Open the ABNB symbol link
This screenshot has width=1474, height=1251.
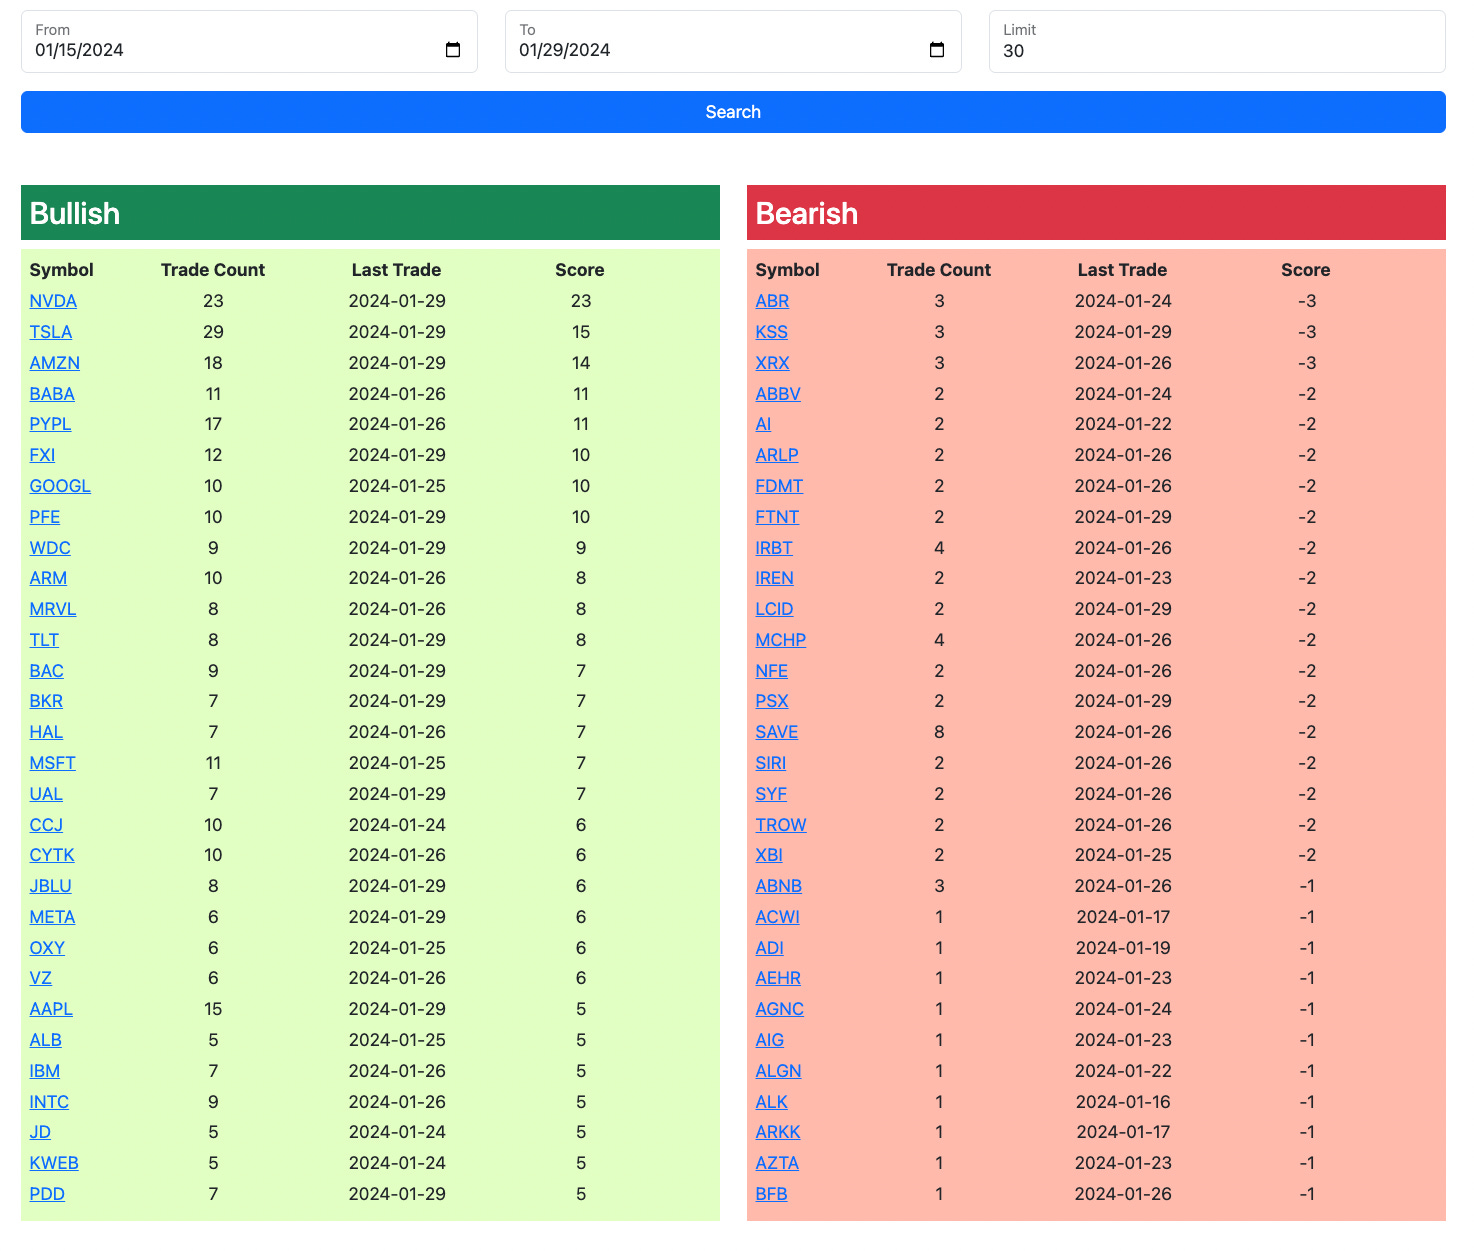(x=779, y=886)
